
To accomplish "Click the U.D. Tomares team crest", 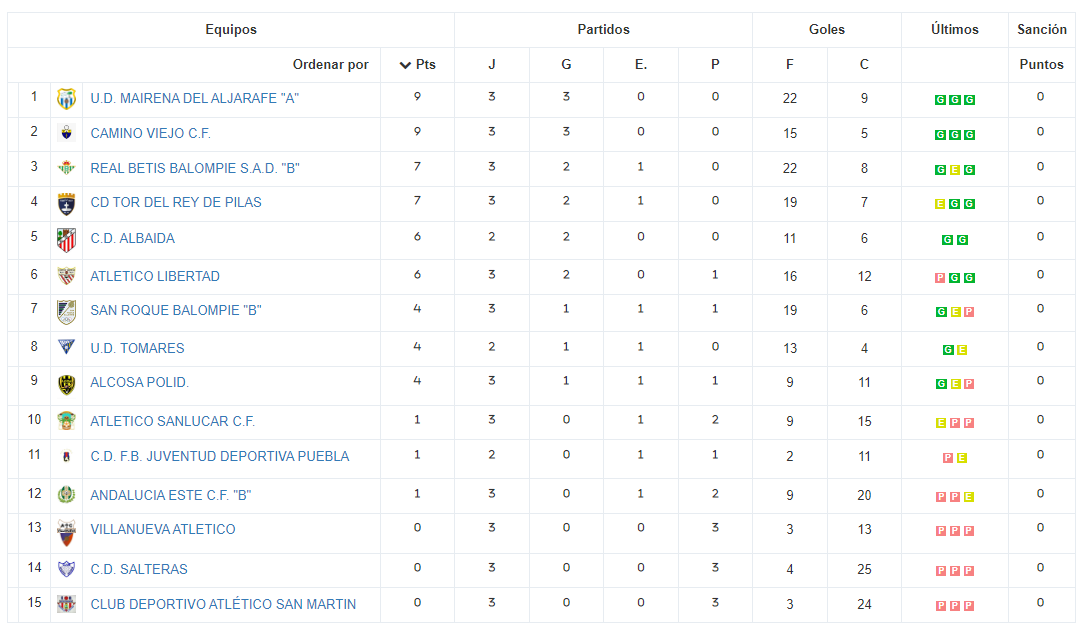I will coord(67,347).
